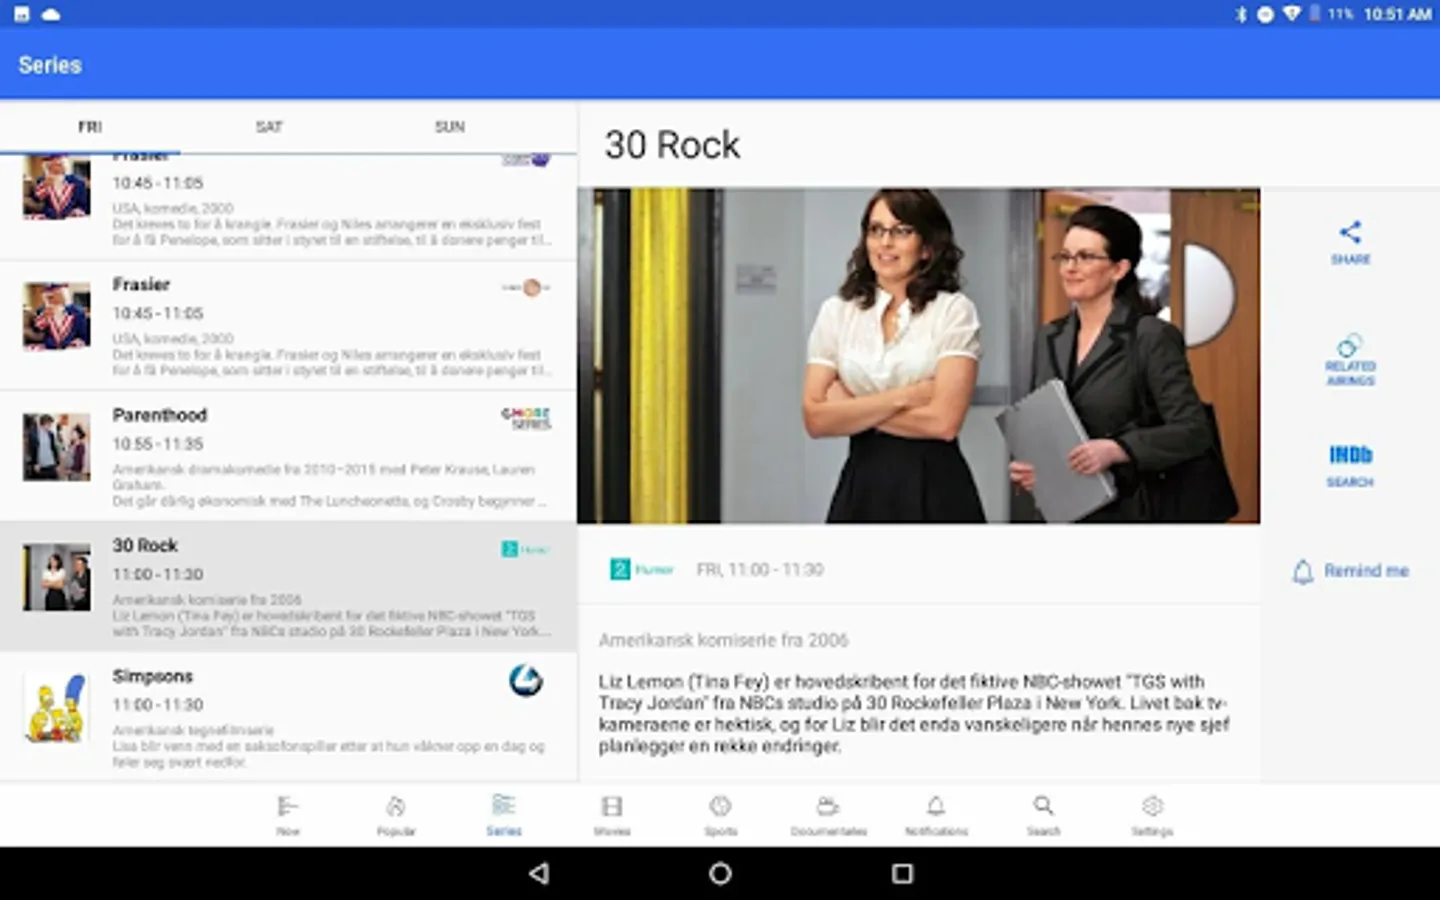Screen dimensions: 1440x900
Task: Switch to the SAT tab
Action: (269, 127)
